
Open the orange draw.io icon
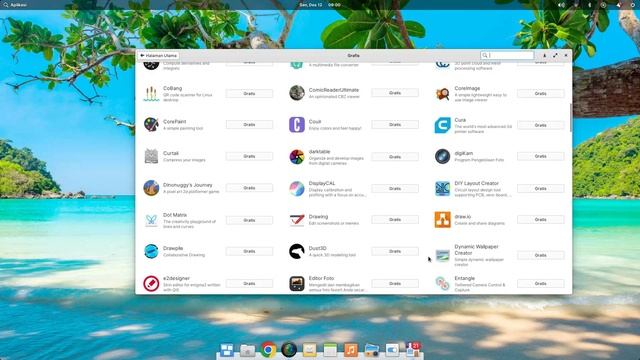(442, 220)
